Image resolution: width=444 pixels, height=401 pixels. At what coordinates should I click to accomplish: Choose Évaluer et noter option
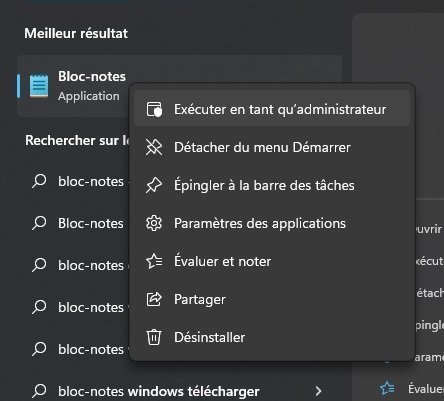(x=272, y=261)
